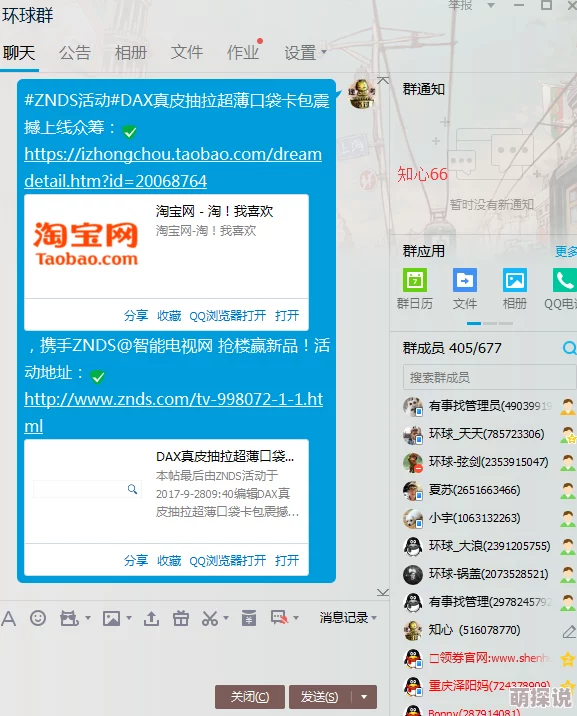The height and width of the screenshot is (716, 577).
Task: Switch to the 公告 tab
Action: point(75,53)
